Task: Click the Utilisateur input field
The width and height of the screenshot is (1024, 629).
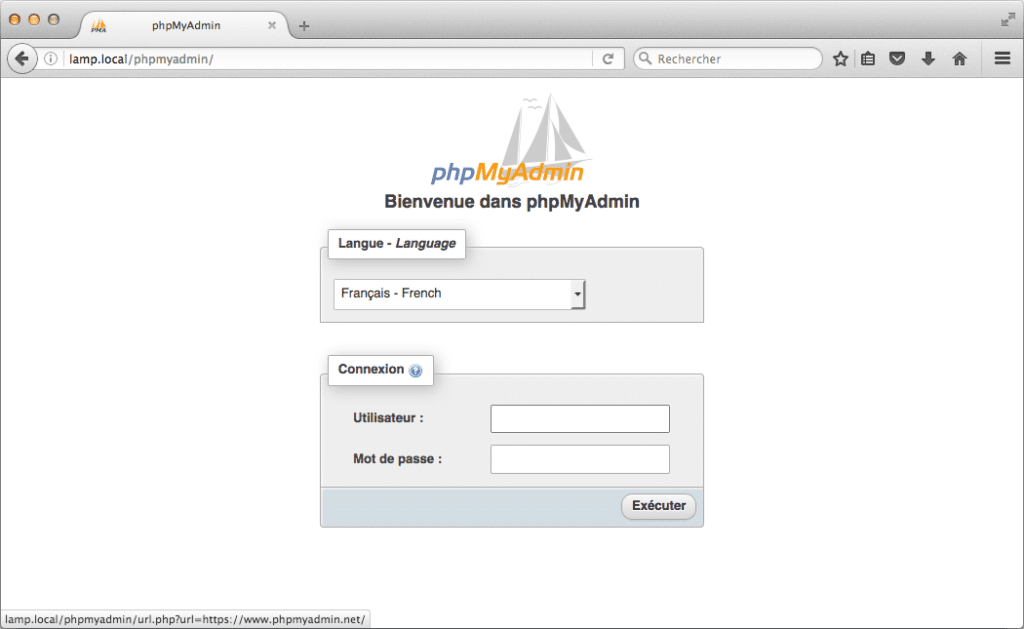Action: (580, 418)
